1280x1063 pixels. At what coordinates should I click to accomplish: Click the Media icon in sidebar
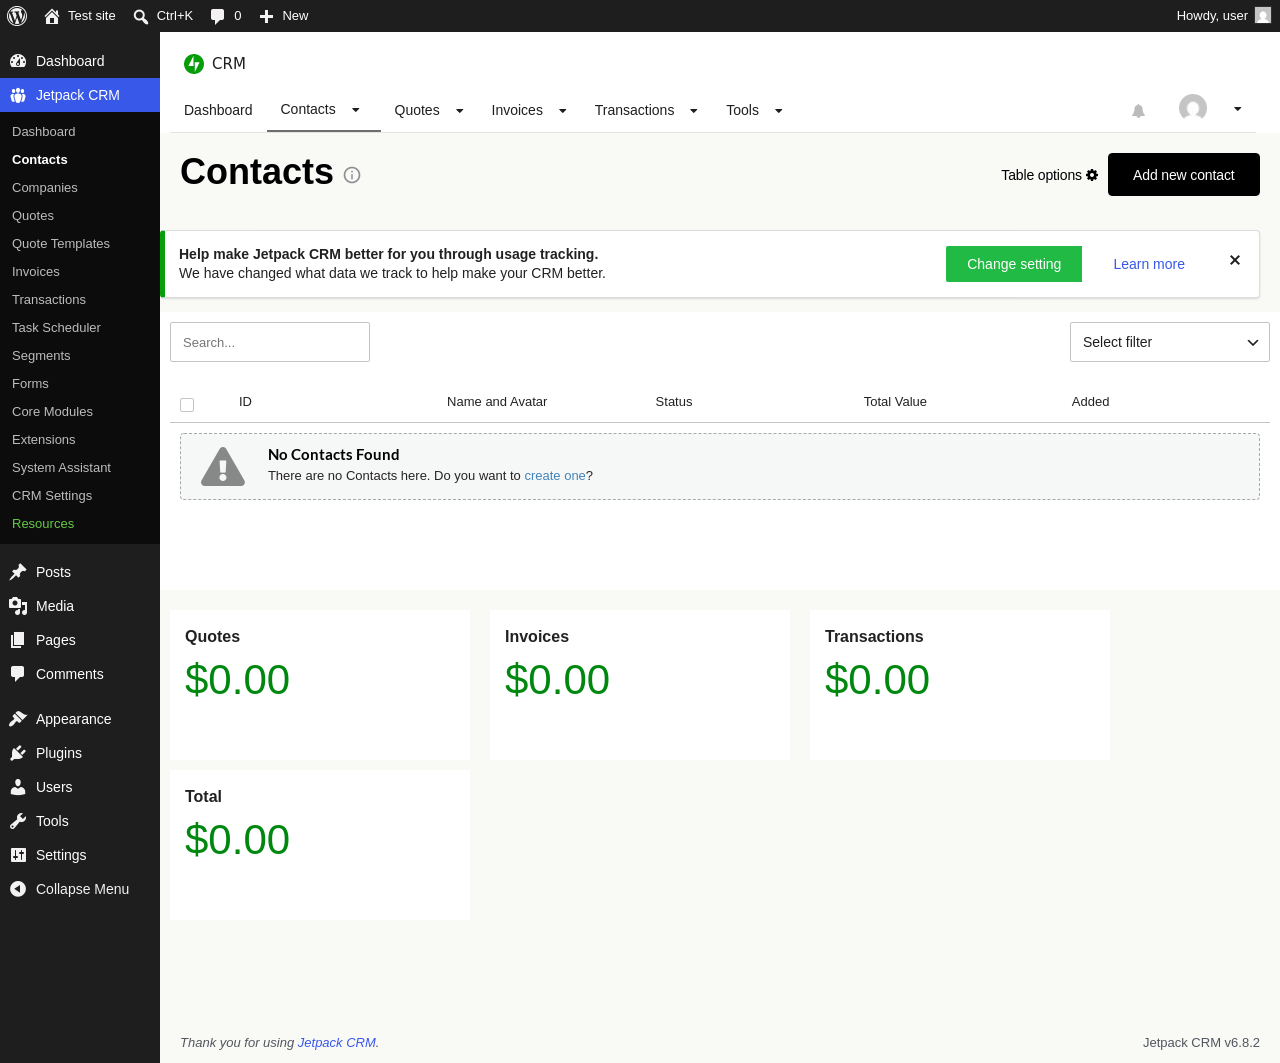[x=18, y=606]
